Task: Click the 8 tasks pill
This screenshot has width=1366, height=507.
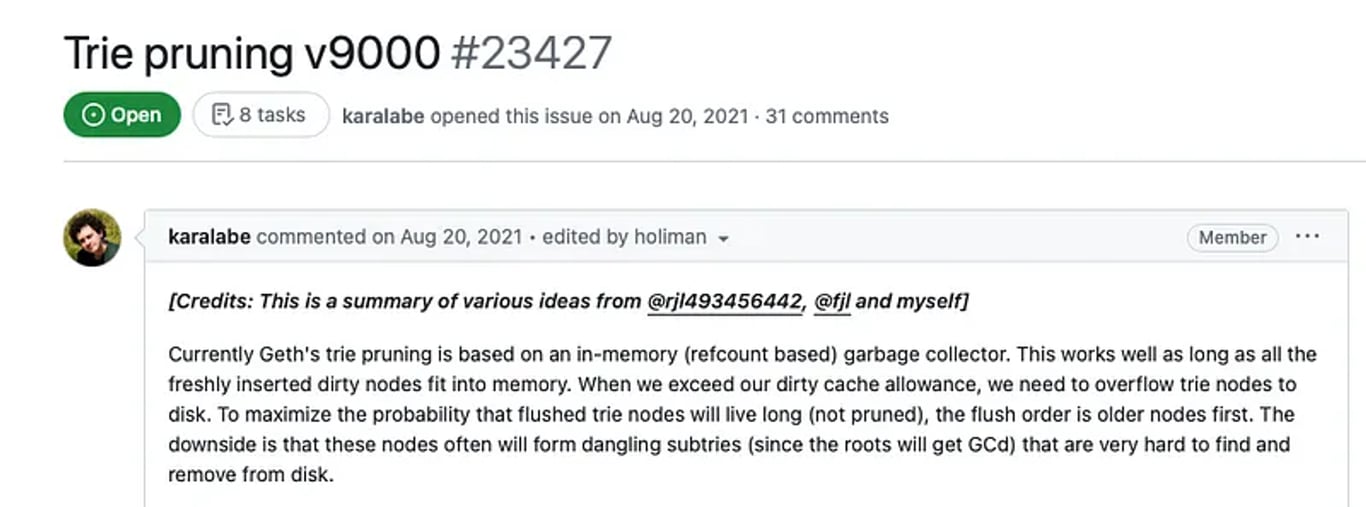Action: coord(261,115)
